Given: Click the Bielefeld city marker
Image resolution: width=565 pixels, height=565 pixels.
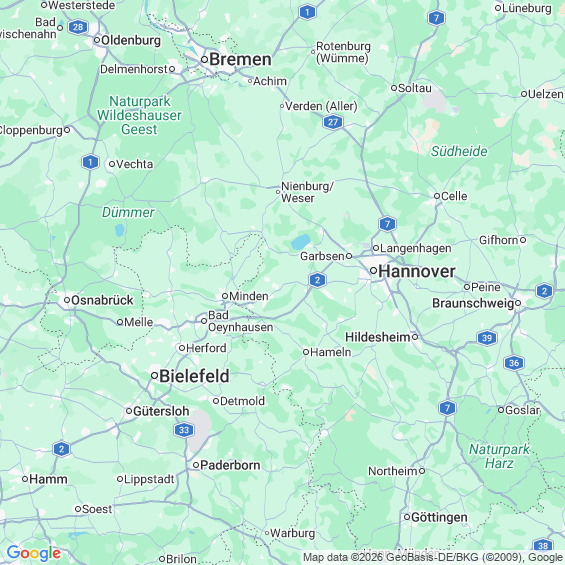Looking at the screenshot, I should coord(154,376).
